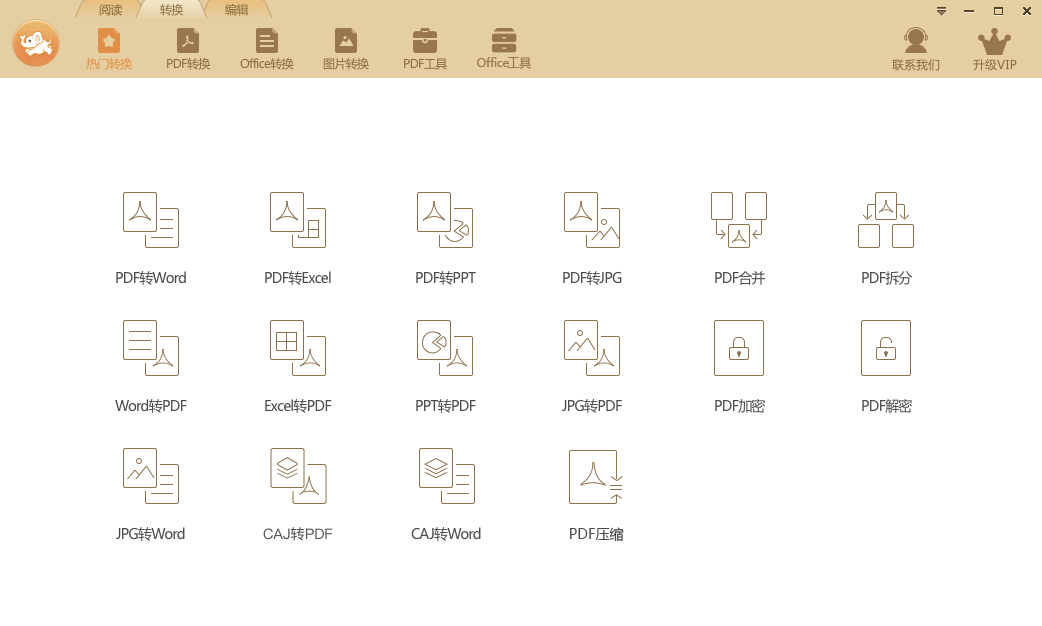The image size is (1042, 626).
Task: Select the Word转PDF conversion icon
Action: click(151, 348)
